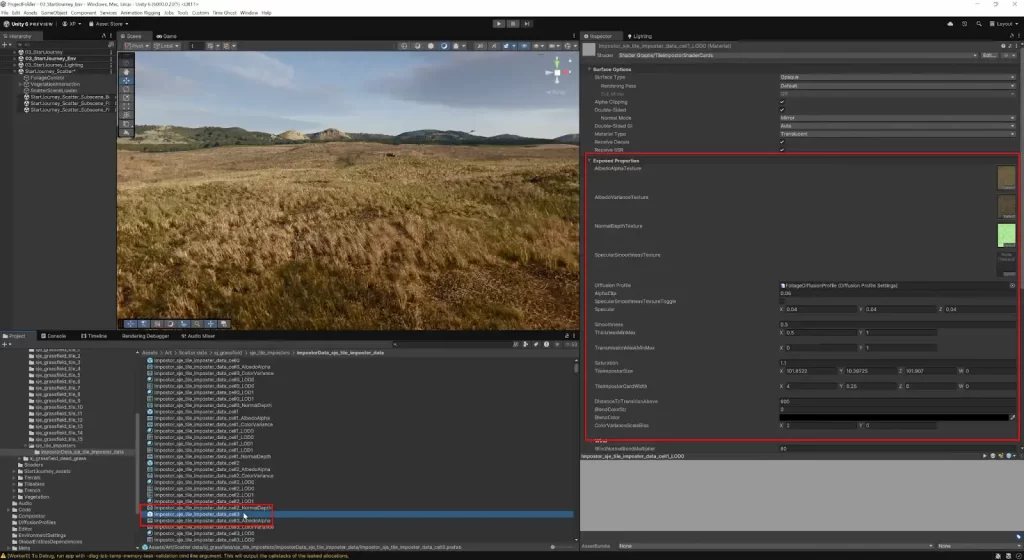Click the Pause button in the toolbar
1024x560 pixels.
(x=513, y=23)
